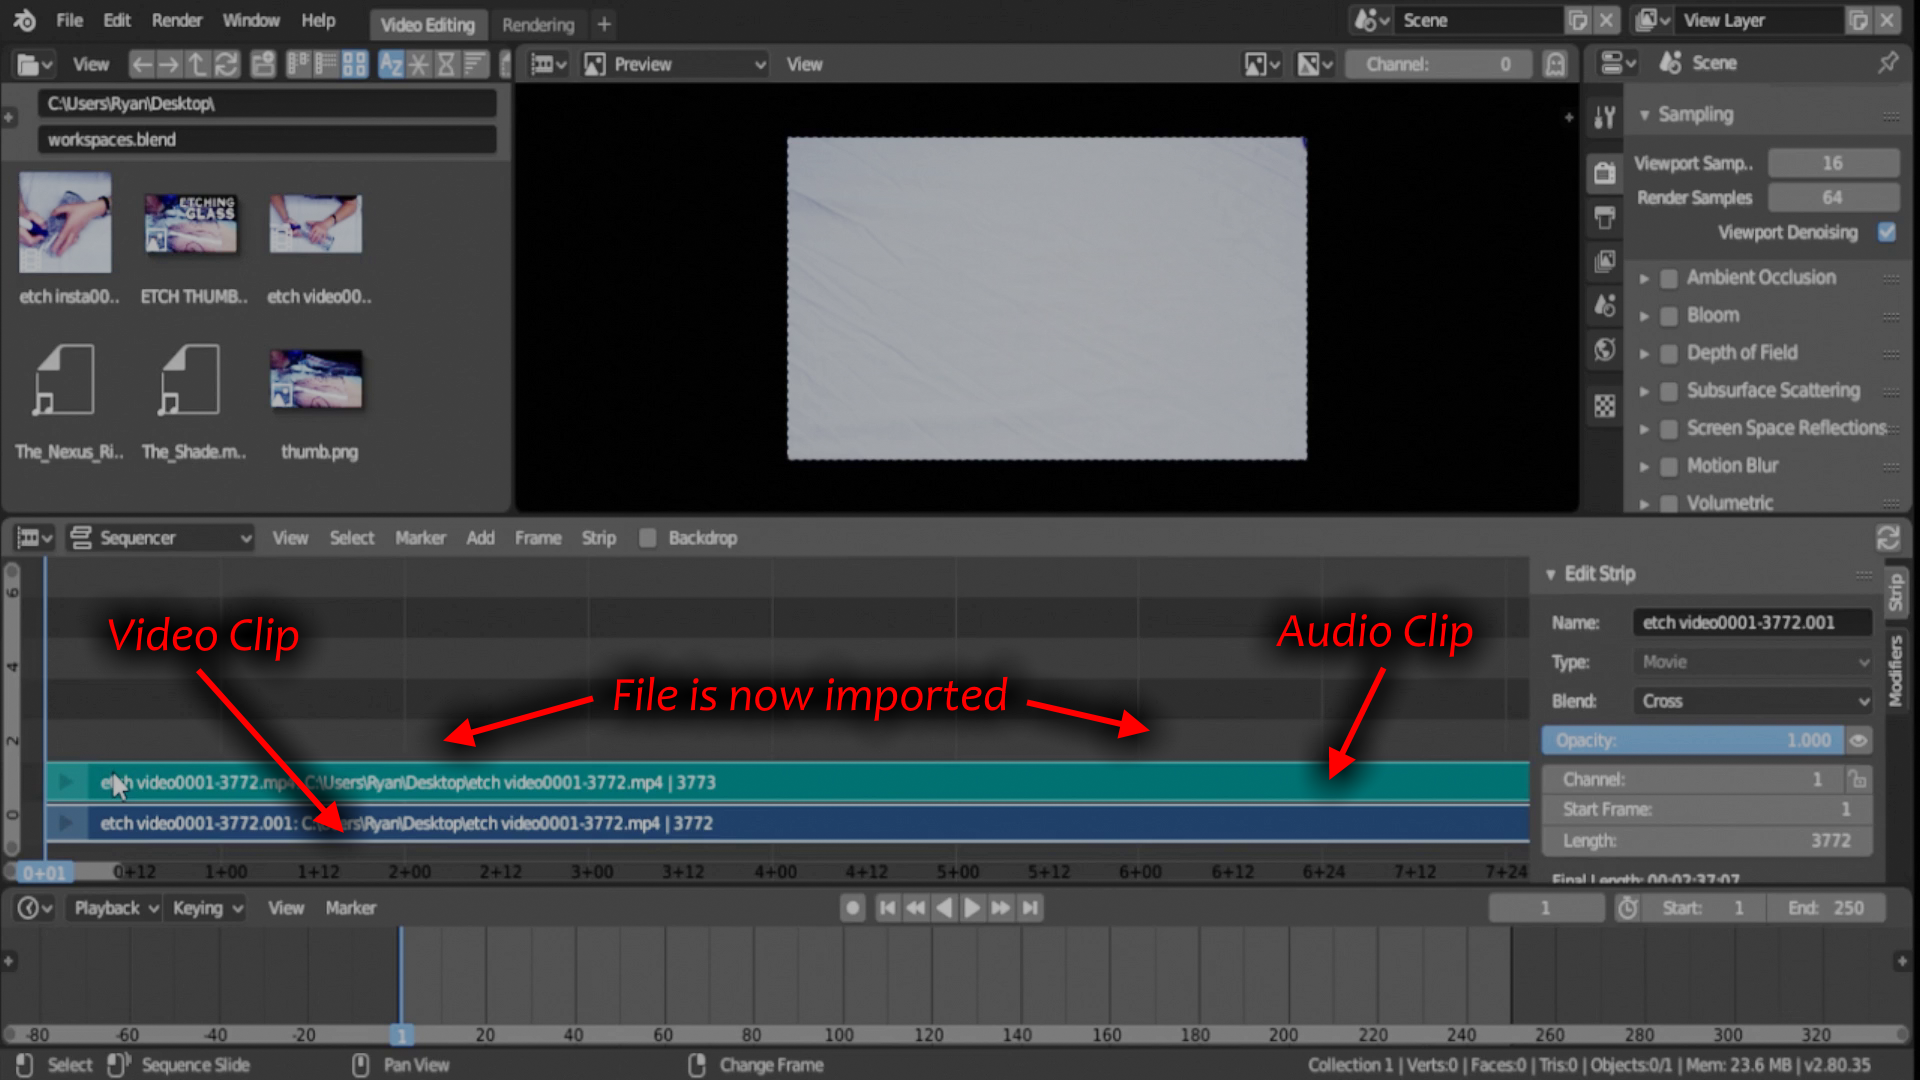1920x1080 pixels.
Task: Add a new workspace with the + button
Action: [x=603, y=23]
